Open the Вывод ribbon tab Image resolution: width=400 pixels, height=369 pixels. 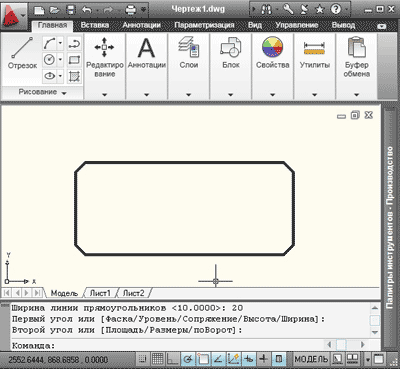(343, 25)
